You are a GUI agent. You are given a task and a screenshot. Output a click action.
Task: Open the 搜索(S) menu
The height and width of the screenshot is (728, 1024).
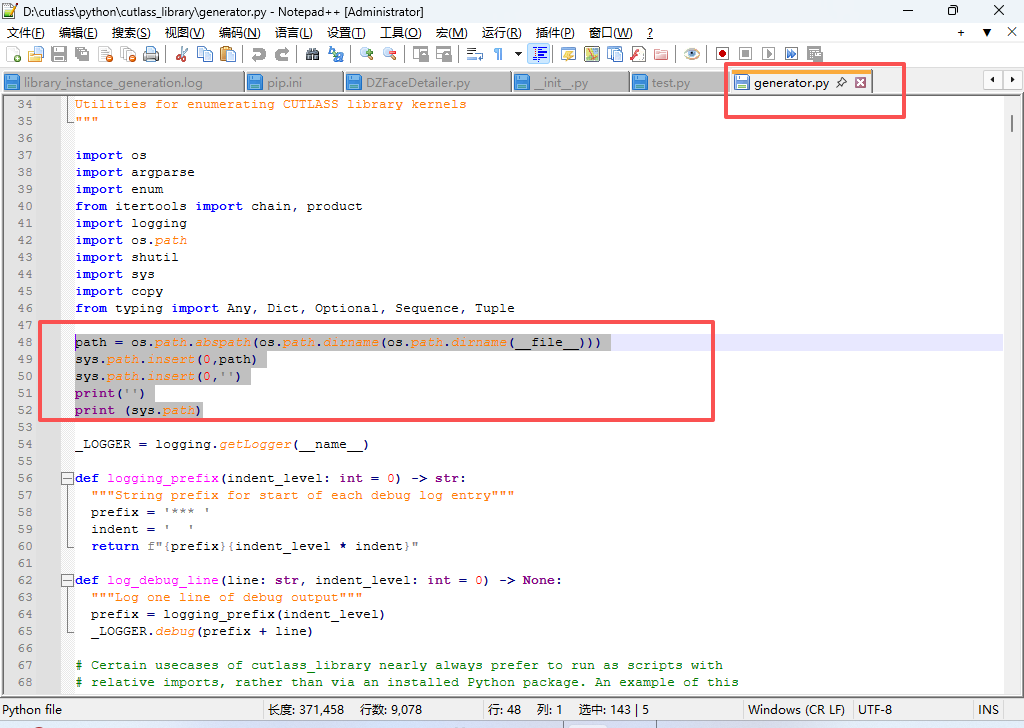point(131,33)
